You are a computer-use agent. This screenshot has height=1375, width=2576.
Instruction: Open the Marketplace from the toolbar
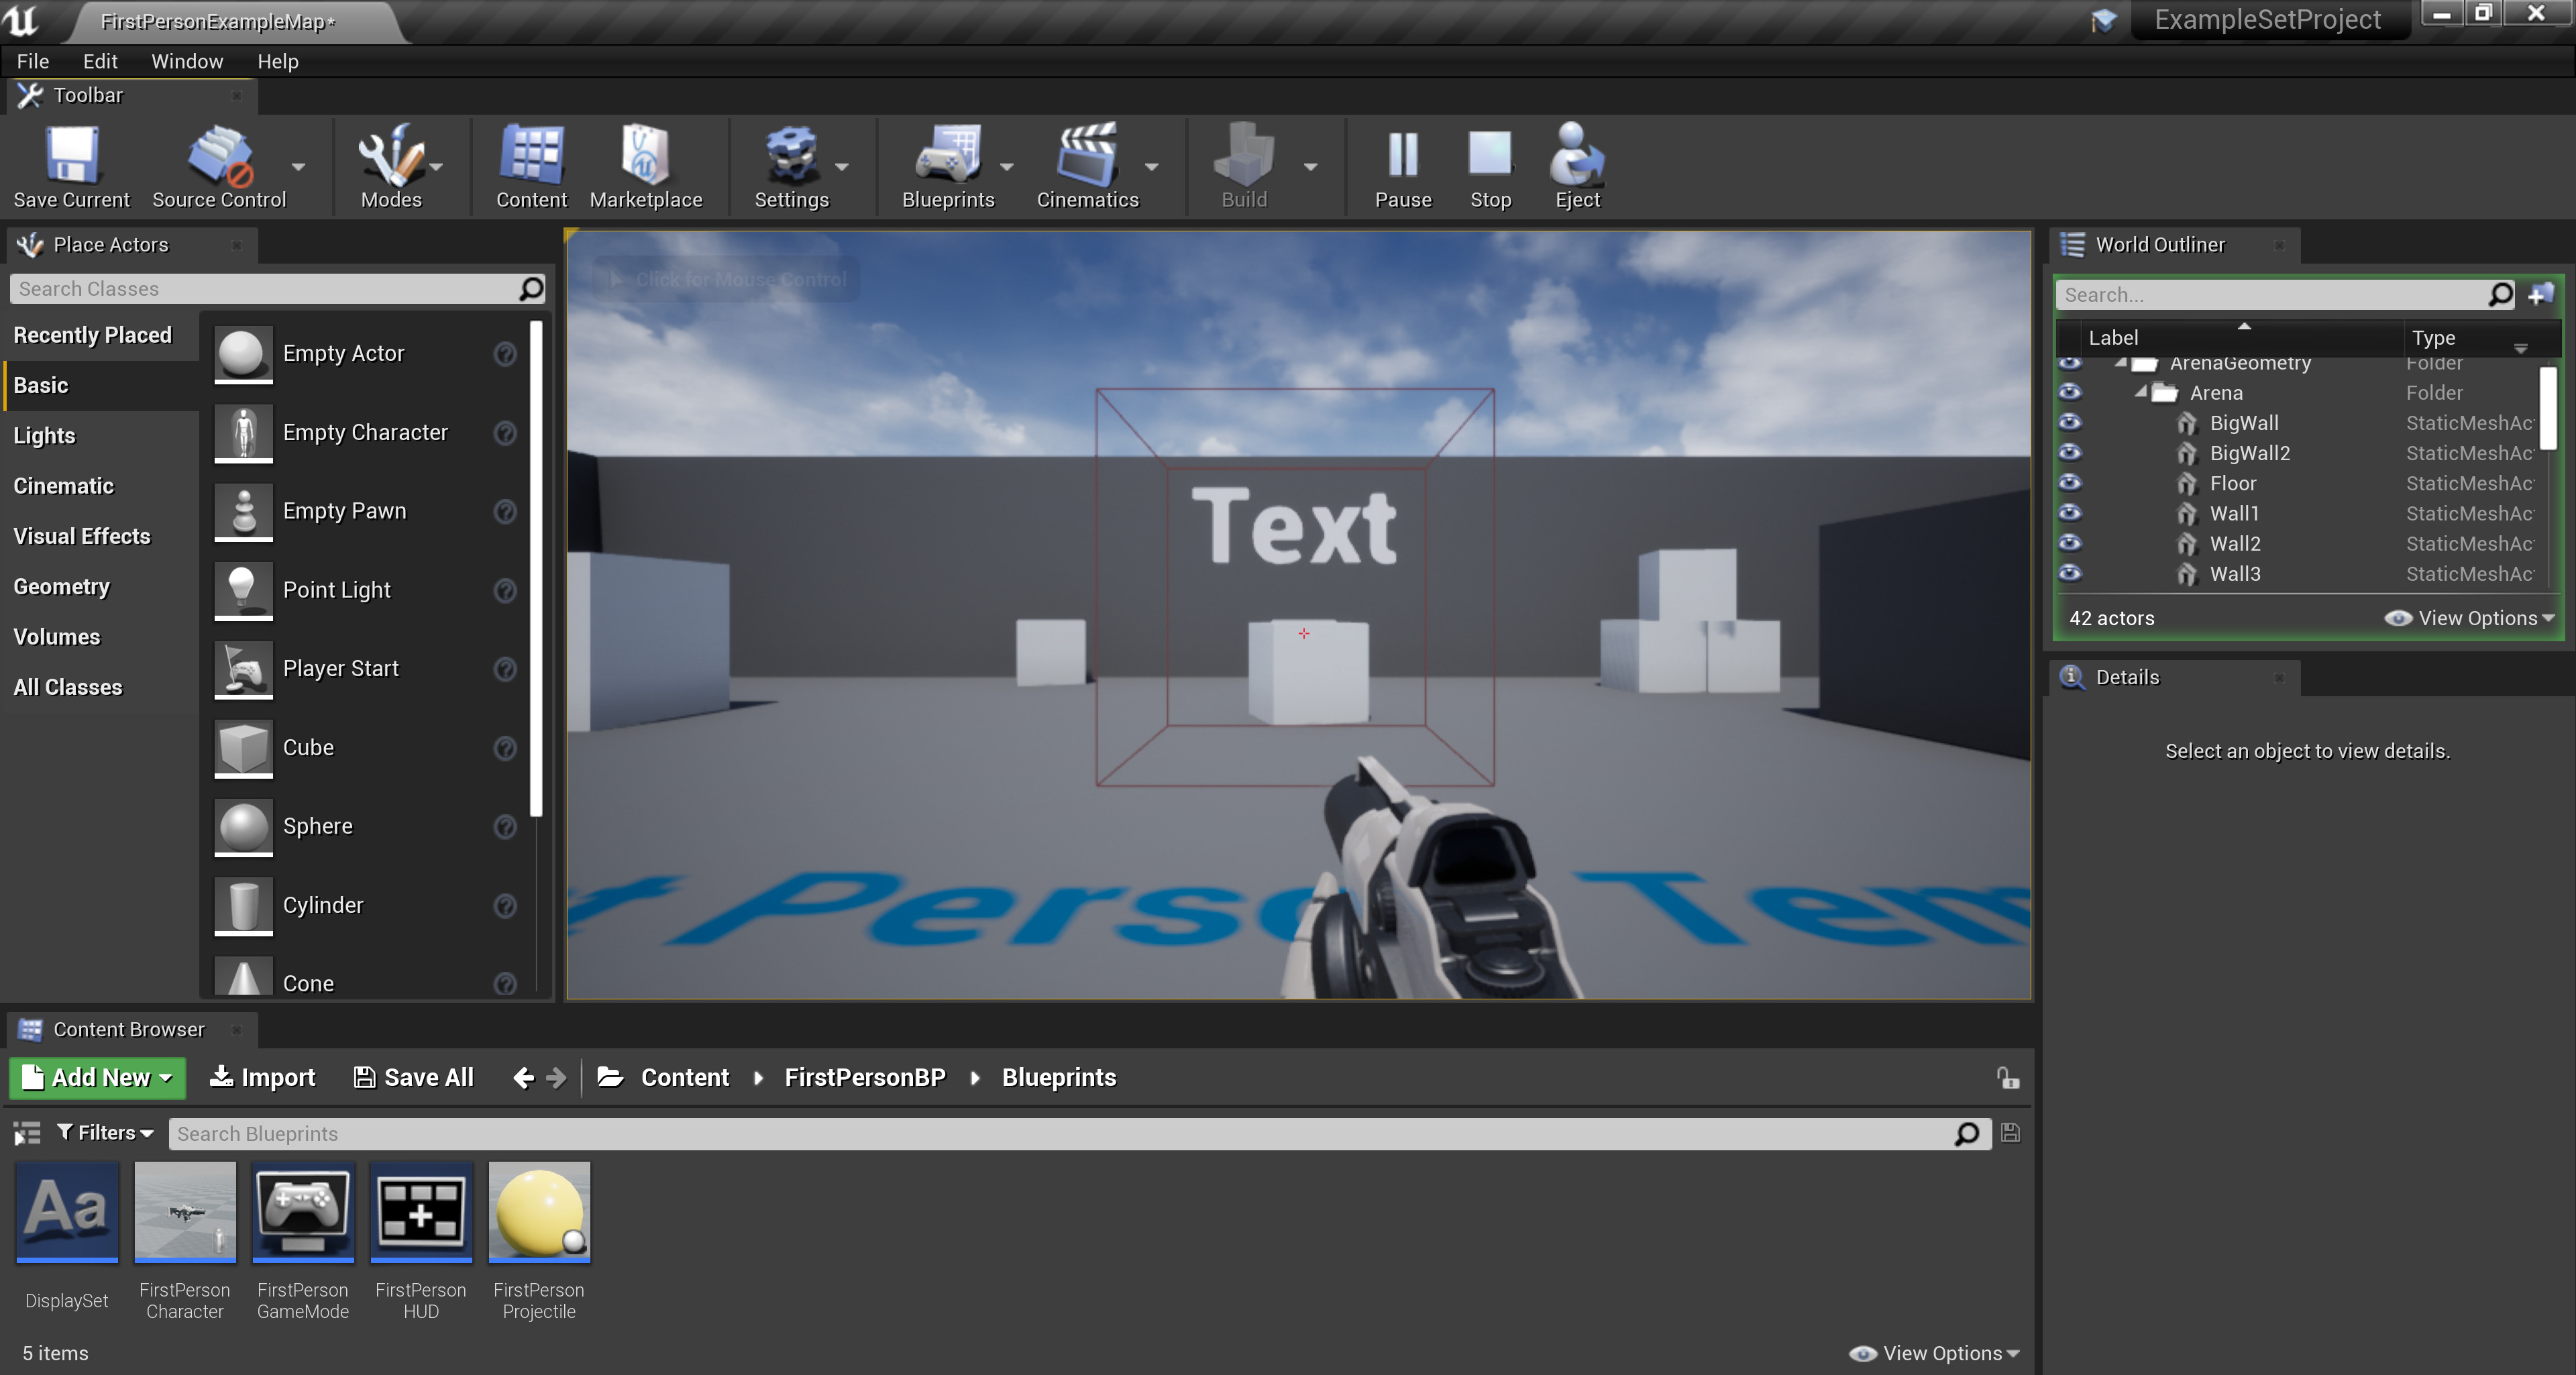click(645, 166)
